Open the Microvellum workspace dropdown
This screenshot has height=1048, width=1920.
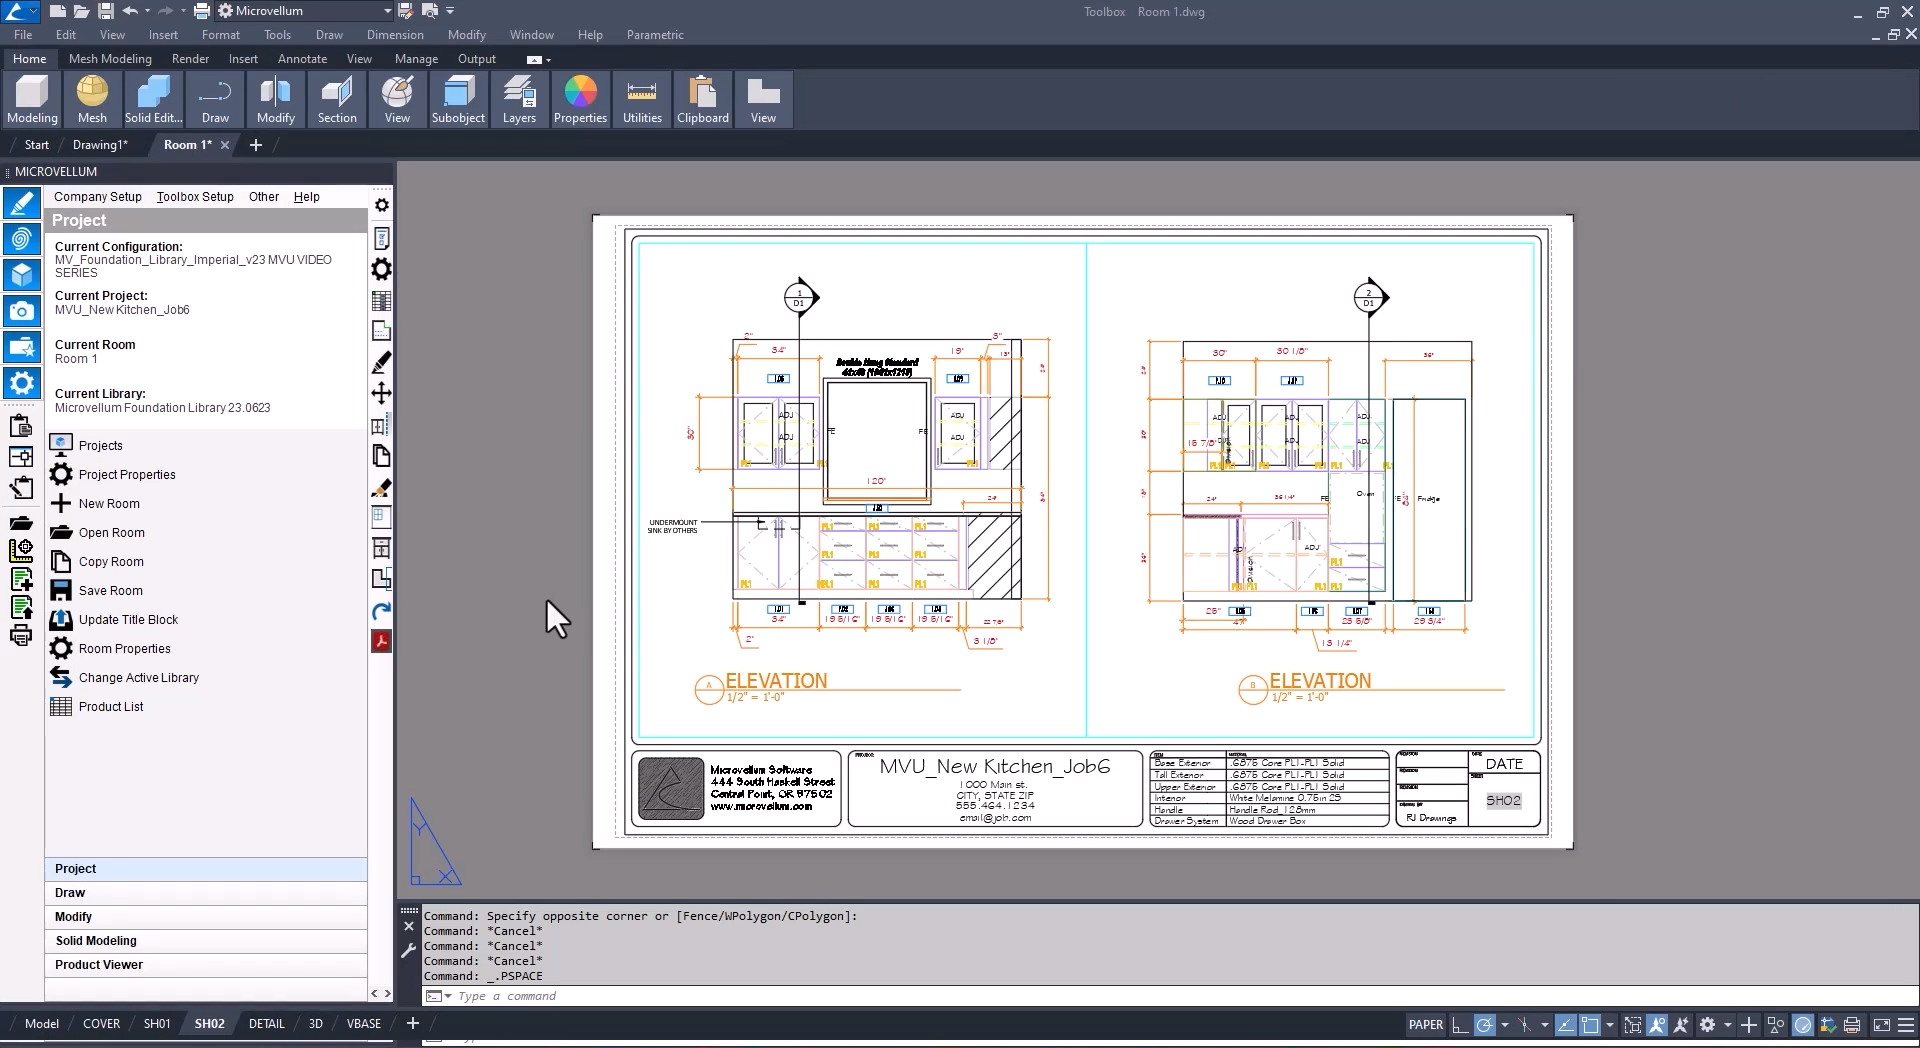tap(387, 11)
